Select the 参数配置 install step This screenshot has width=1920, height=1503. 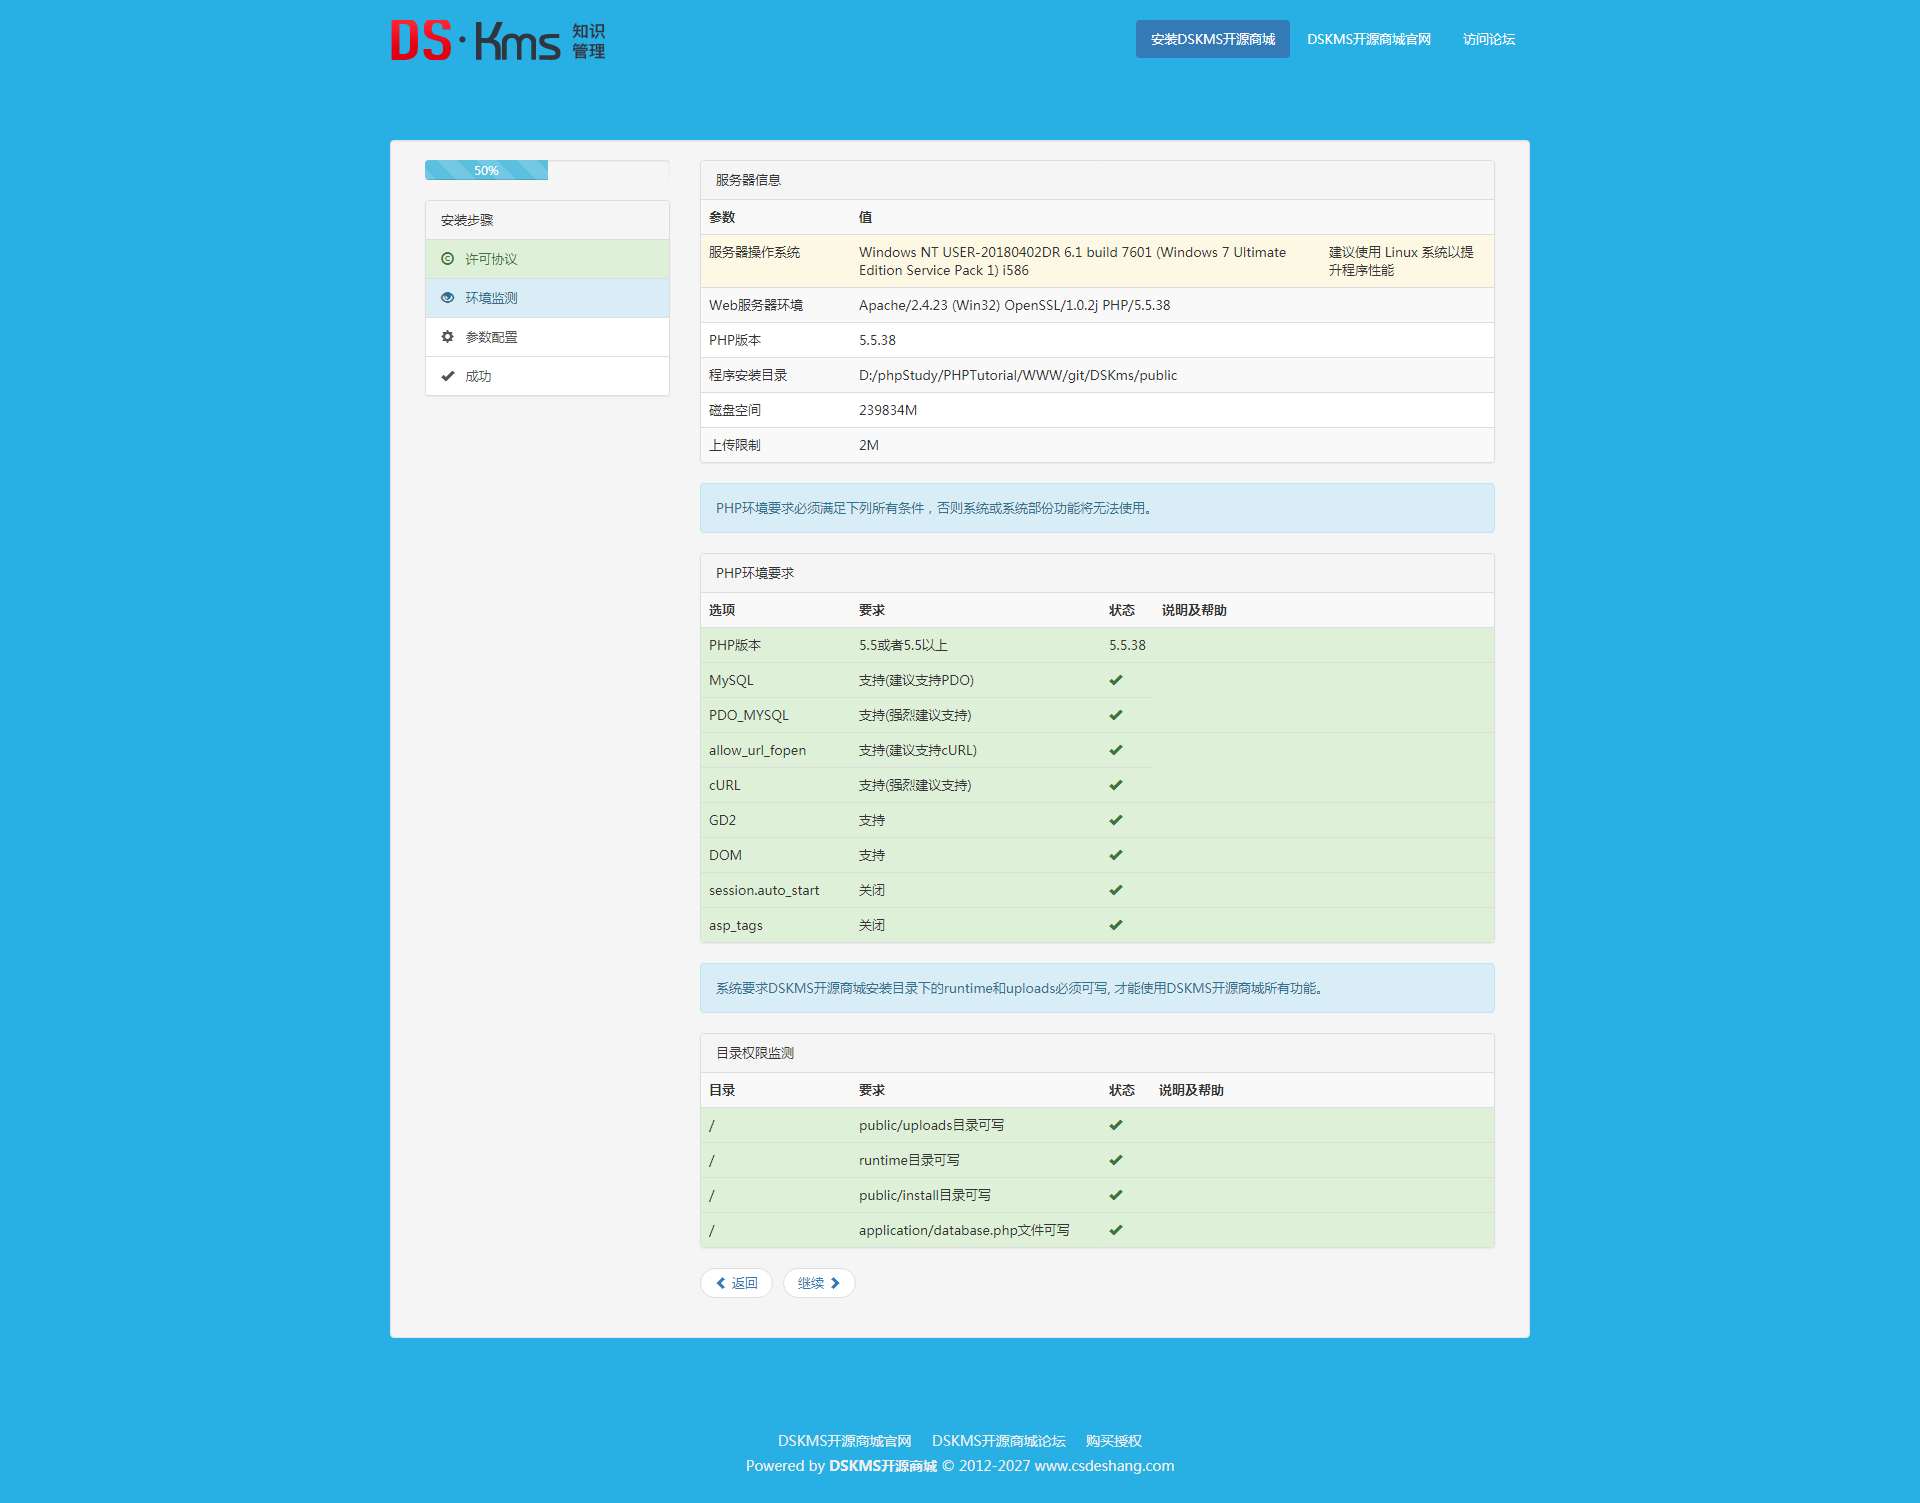pyautogui.click(x=547, y=337)
